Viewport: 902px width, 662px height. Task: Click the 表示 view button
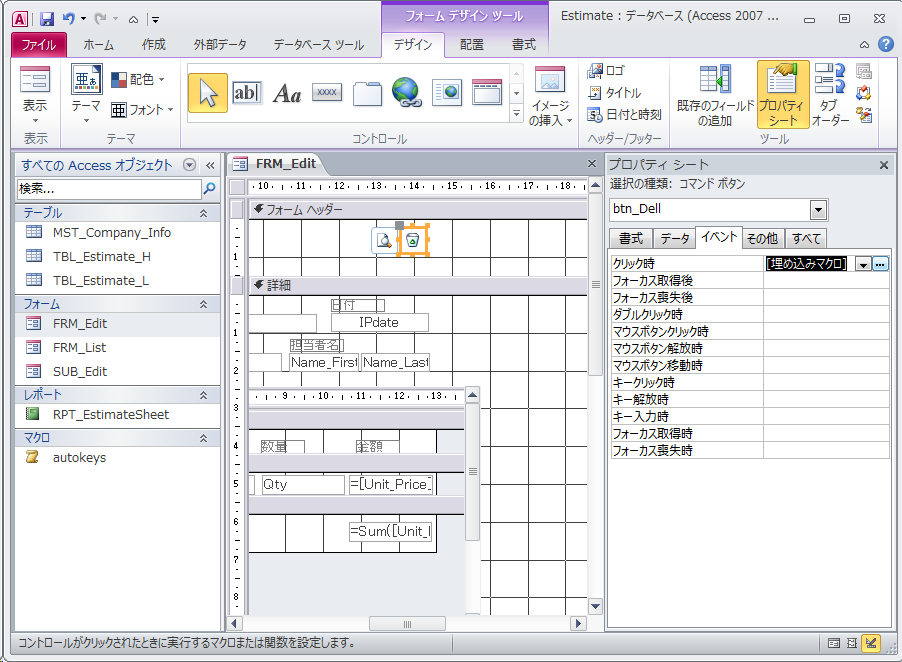coord(35,95)
